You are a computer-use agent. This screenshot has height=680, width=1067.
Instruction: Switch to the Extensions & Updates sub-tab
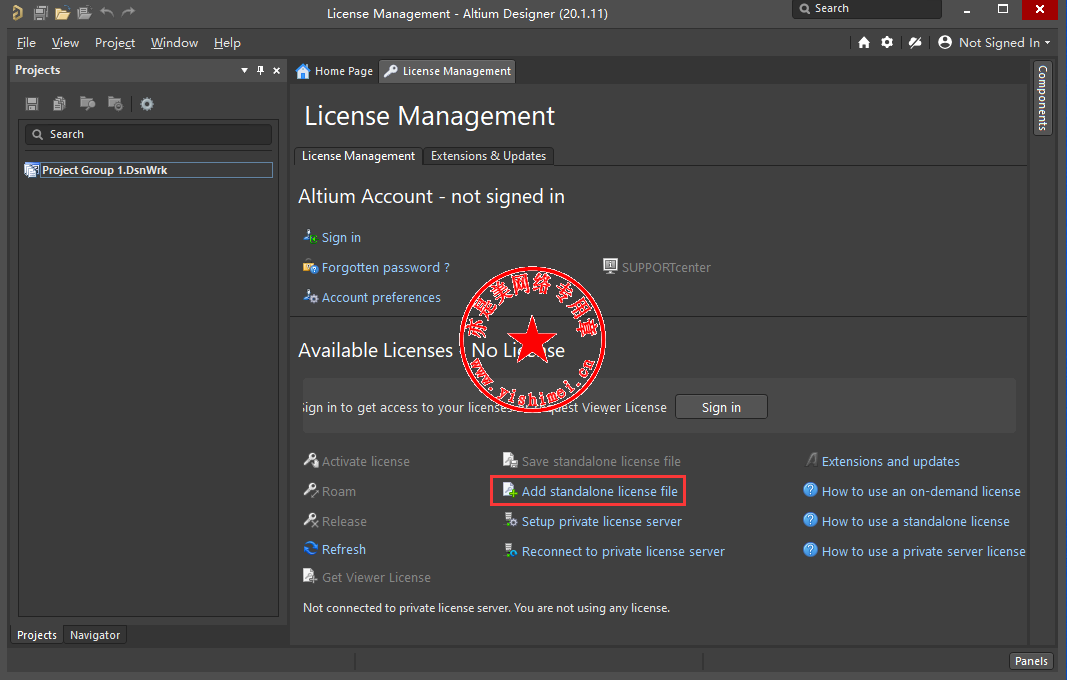click(x=489, y=156)
